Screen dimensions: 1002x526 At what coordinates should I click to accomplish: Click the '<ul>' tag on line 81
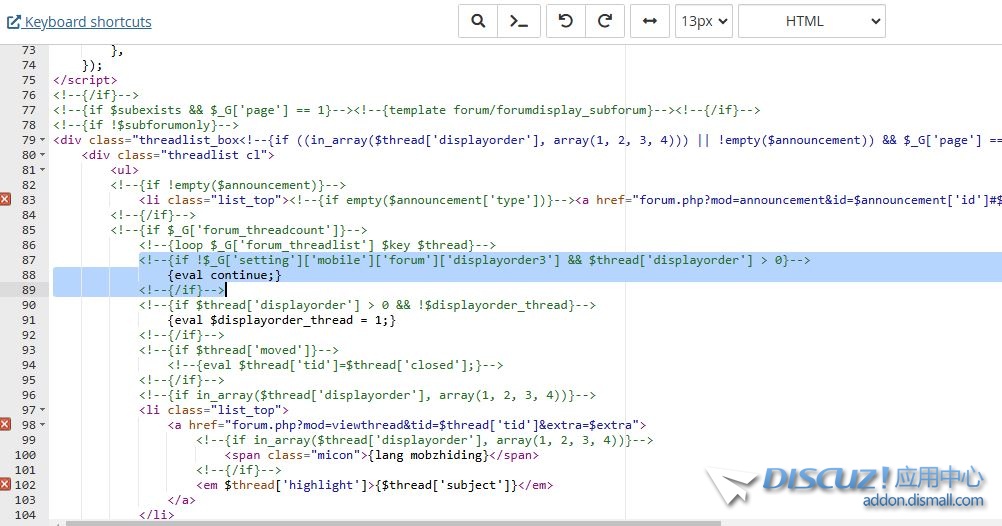125,170
